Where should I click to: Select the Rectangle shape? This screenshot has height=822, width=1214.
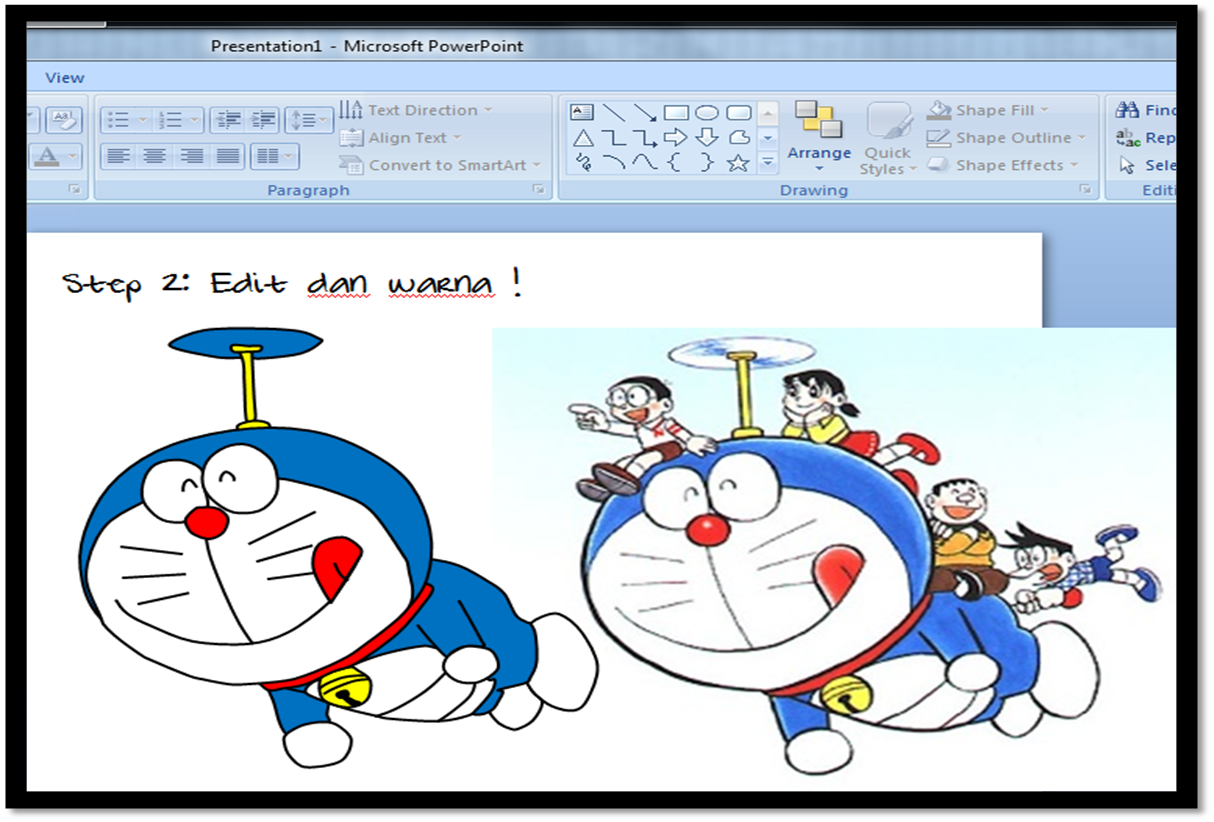tap(676, 113)
